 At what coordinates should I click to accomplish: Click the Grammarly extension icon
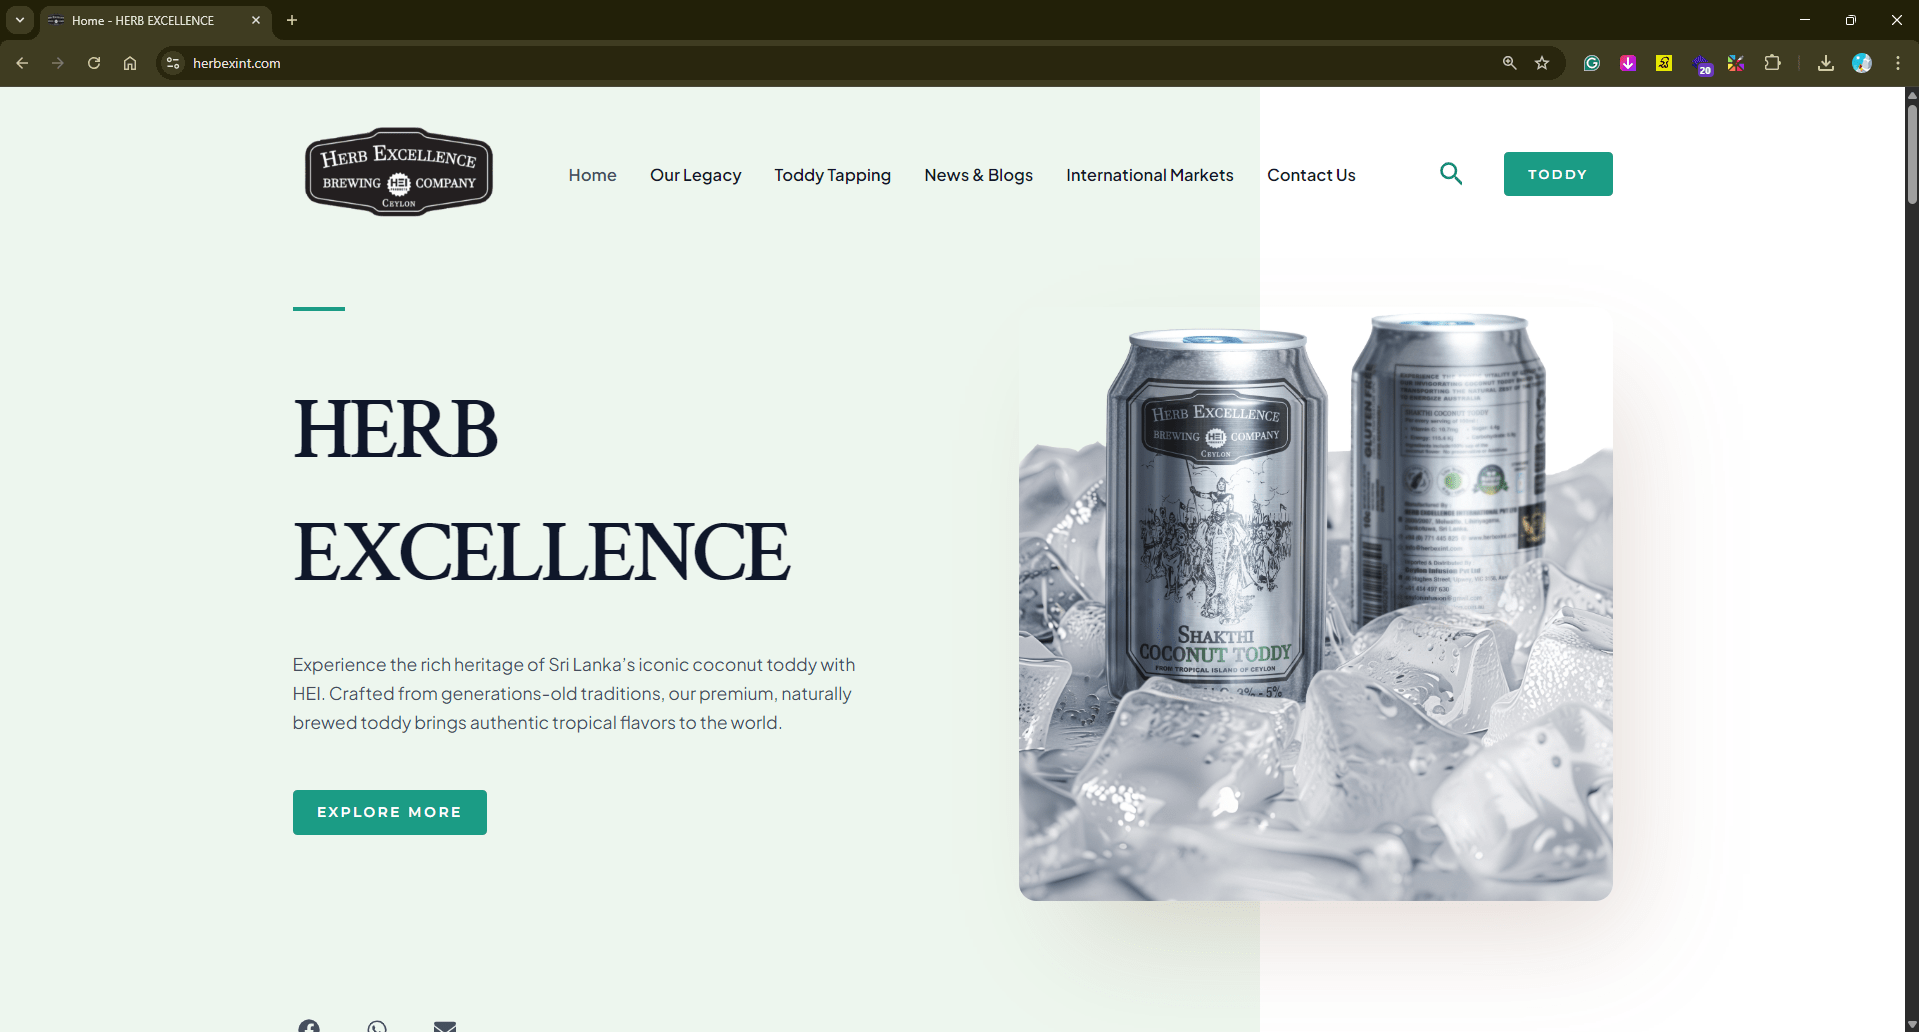pos(1592,63)
